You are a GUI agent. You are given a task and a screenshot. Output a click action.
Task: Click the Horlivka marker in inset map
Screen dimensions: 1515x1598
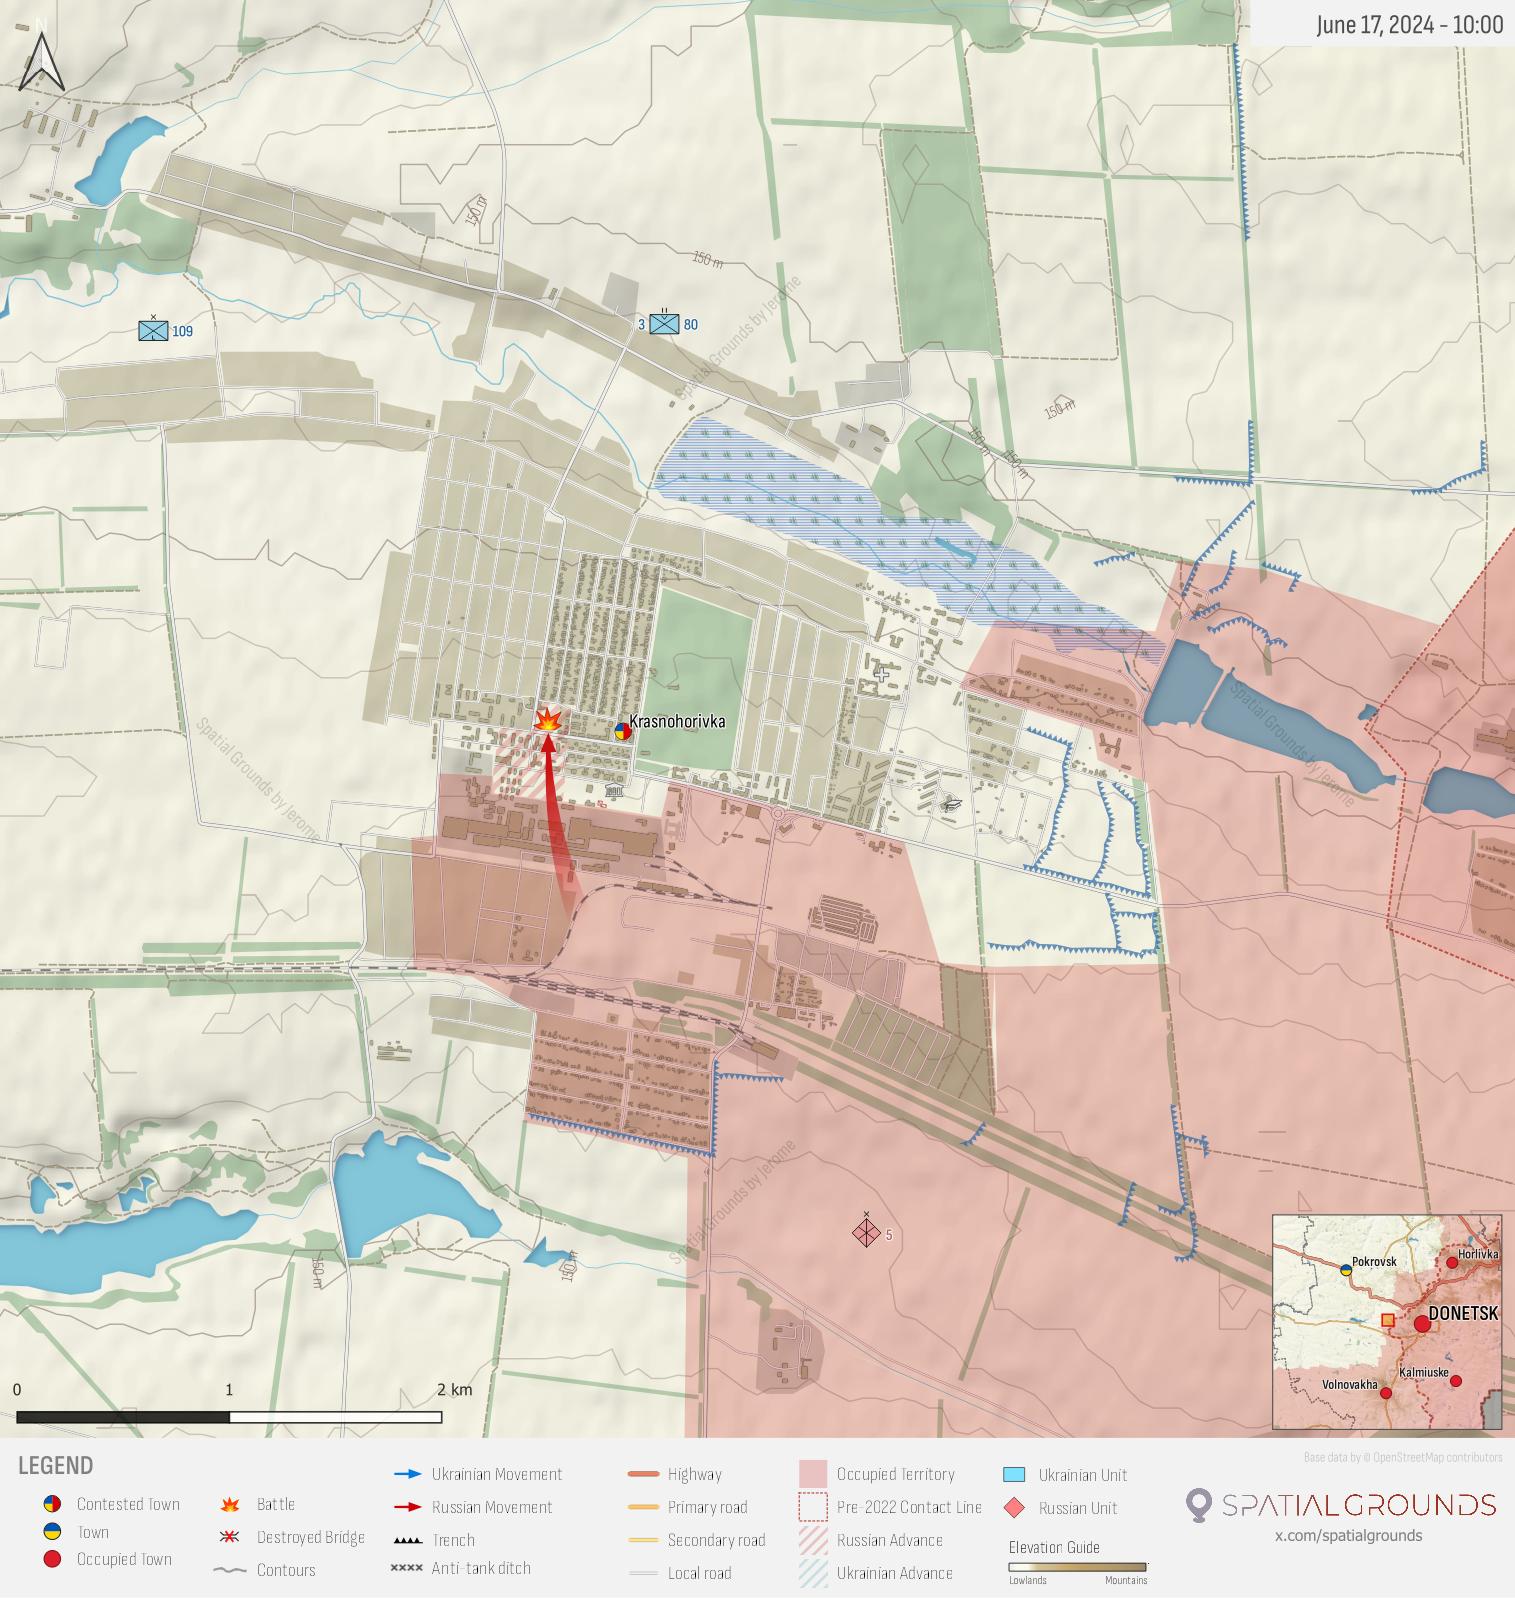click(x=1452, y=1263)
